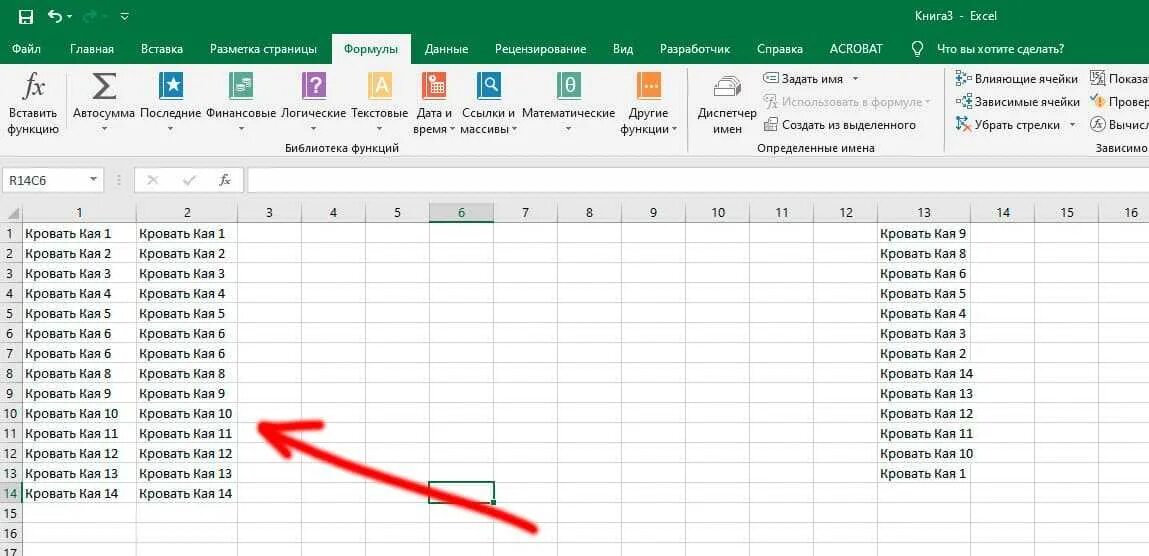The height and width of the screenshot is (556, 1149).
Task: Open the ACROBAT tab
Action: point(856,49)
